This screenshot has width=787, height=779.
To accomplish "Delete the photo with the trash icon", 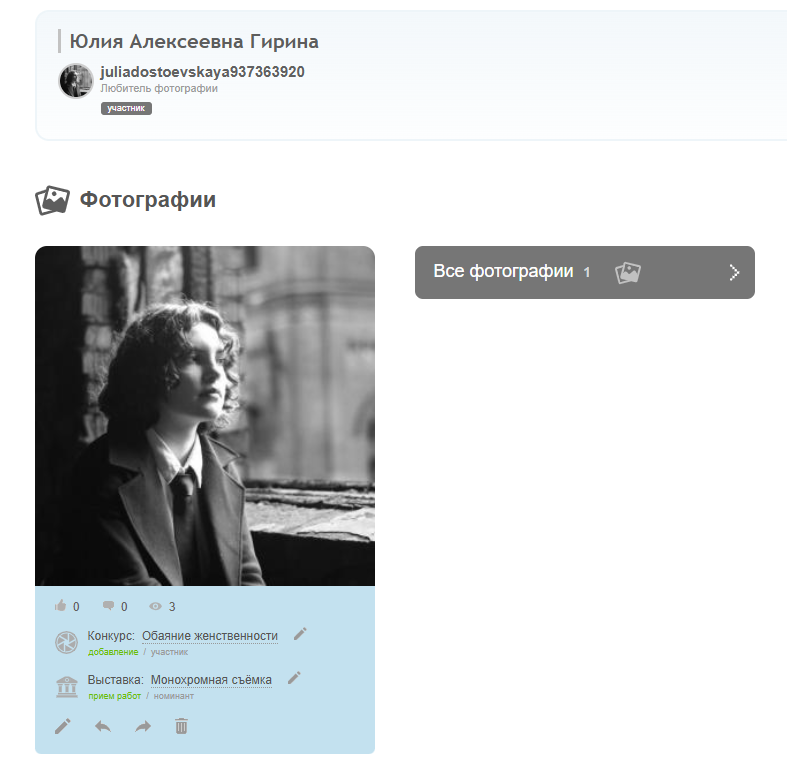I will pyautogui.click(x=181, y=726).
